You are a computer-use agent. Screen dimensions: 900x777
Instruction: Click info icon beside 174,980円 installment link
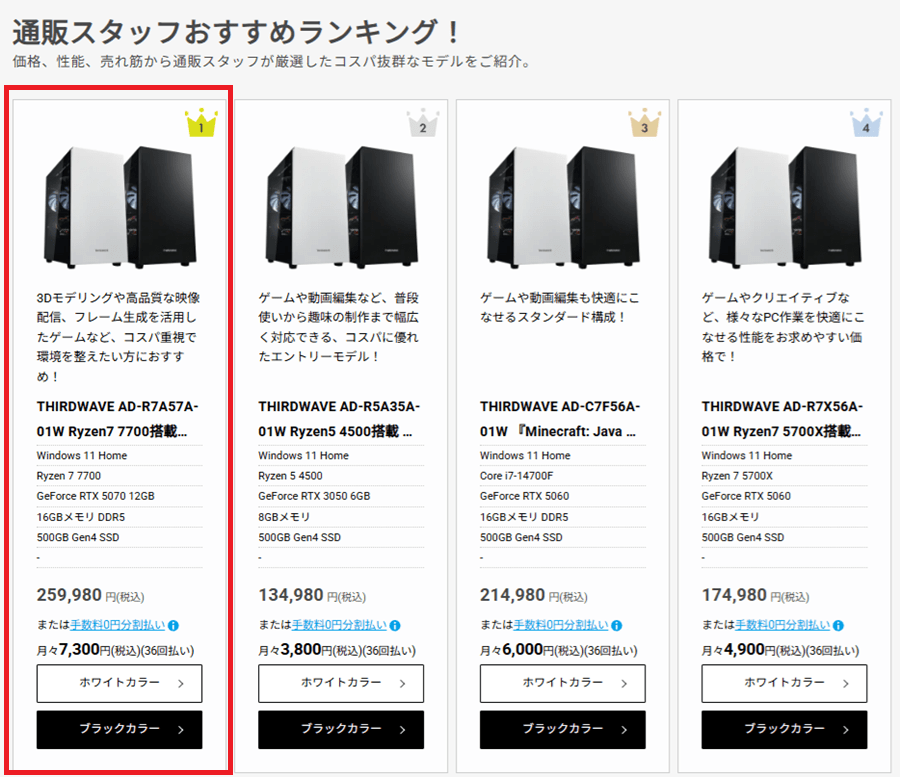pos(838,625)
